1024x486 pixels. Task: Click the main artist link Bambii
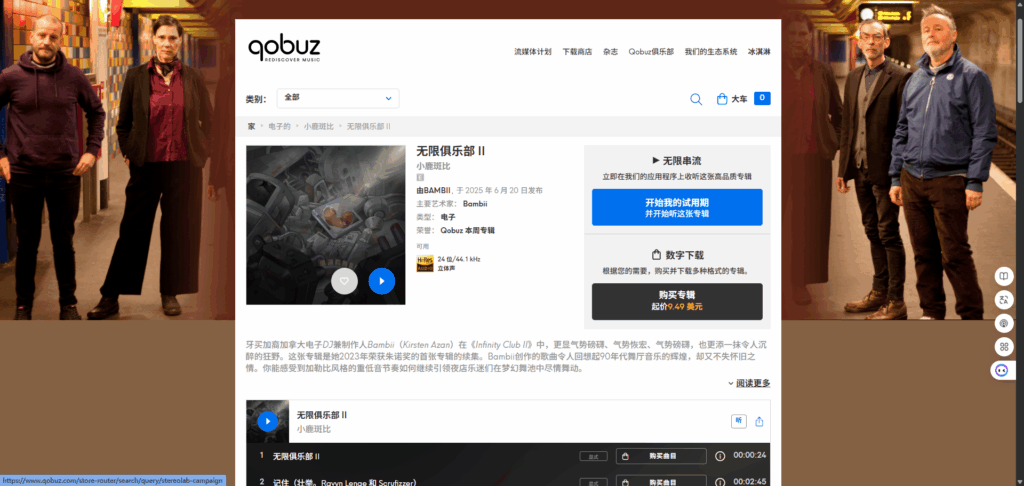point(475,204)
